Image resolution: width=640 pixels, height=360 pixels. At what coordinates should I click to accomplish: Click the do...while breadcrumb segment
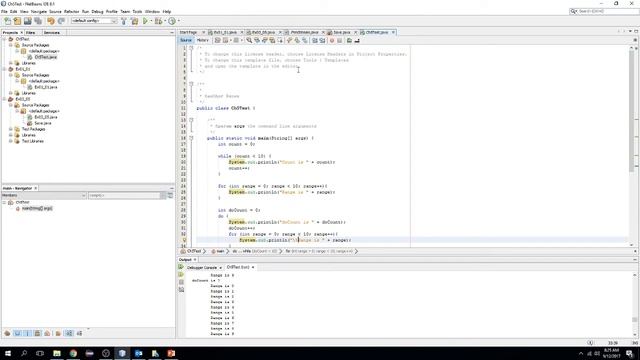click(255, 251)
